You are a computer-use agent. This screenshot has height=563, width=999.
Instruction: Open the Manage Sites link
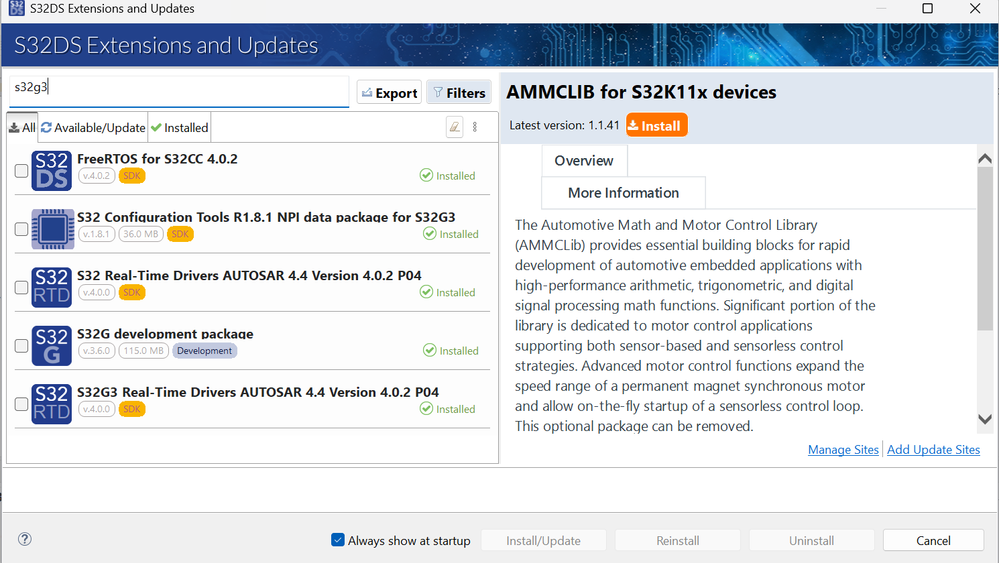843,450
